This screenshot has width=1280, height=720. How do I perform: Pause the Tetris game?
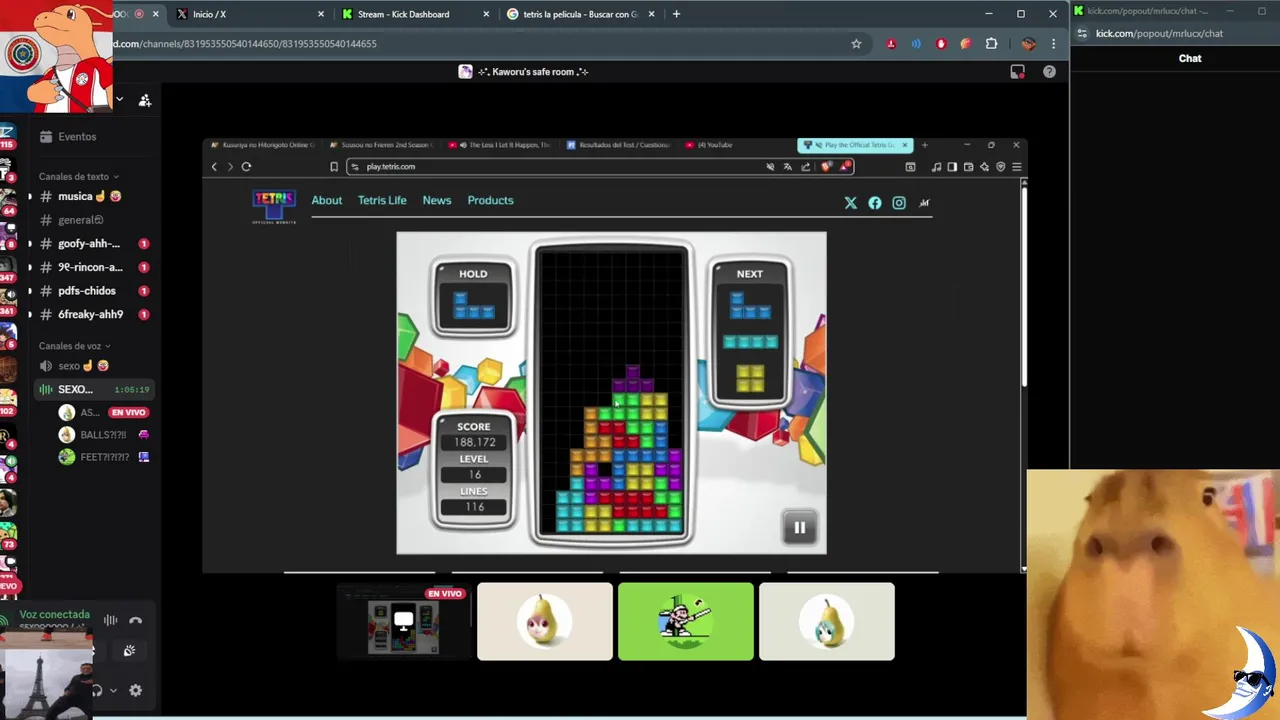(x=799, y=527)
